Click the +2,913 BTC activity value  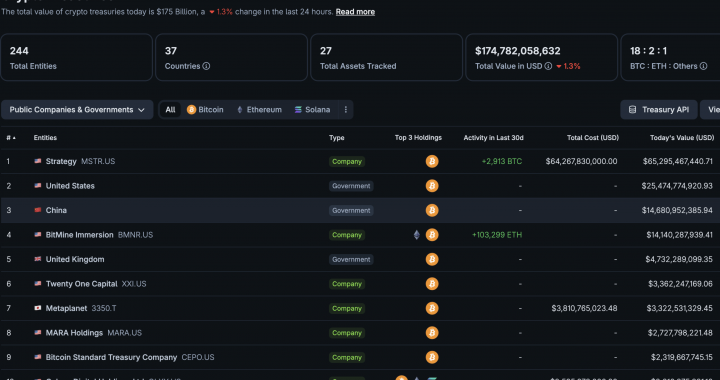pyautogui.click(x=501, y=162)
